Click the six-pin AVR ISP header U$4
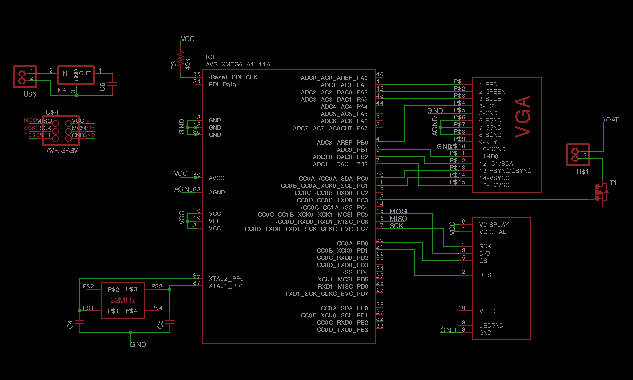The width and height of the screenshot is (633, 380). point(61,130)
